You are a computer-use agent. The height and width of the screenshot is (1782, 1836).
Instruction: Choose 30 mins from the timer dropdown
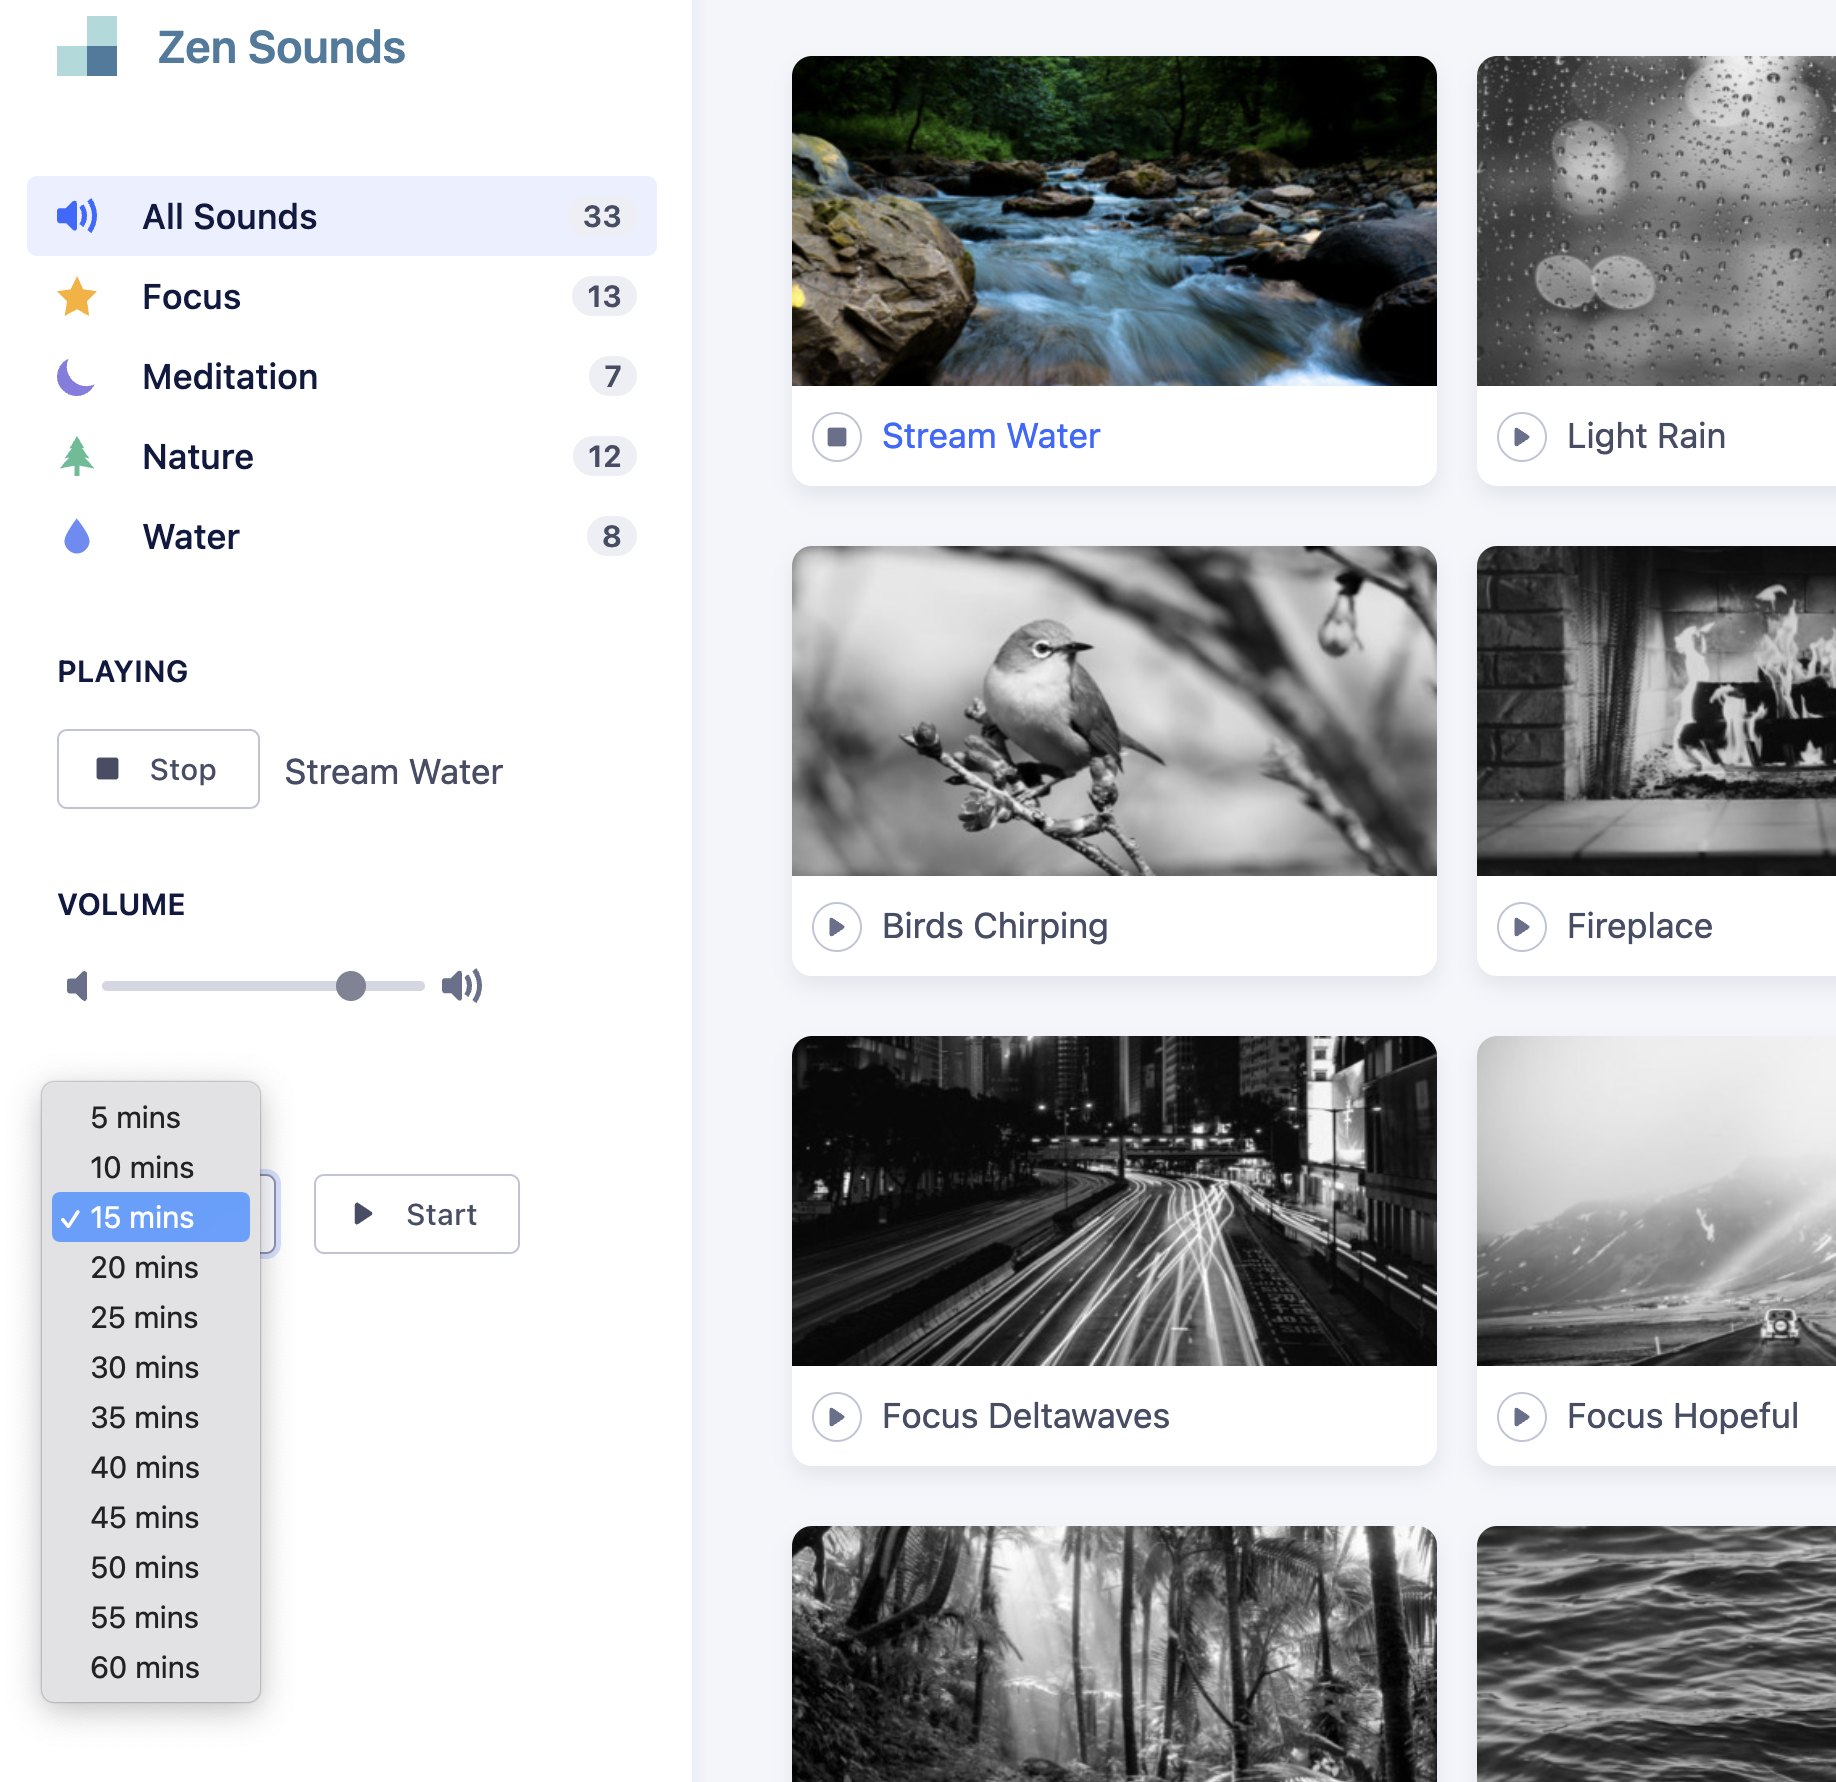point(145,1367)
